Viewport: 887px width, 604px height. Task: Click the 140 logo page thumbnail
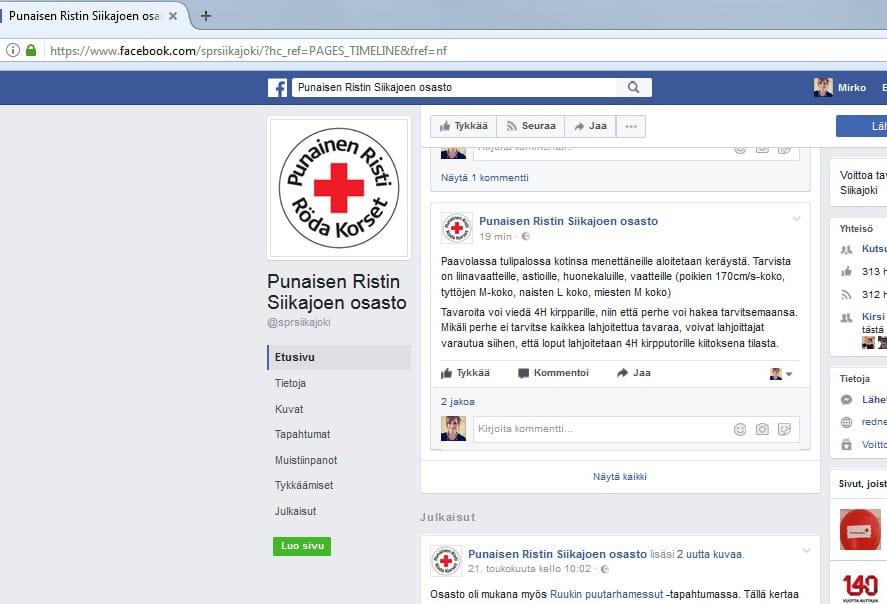coord(860,588)
